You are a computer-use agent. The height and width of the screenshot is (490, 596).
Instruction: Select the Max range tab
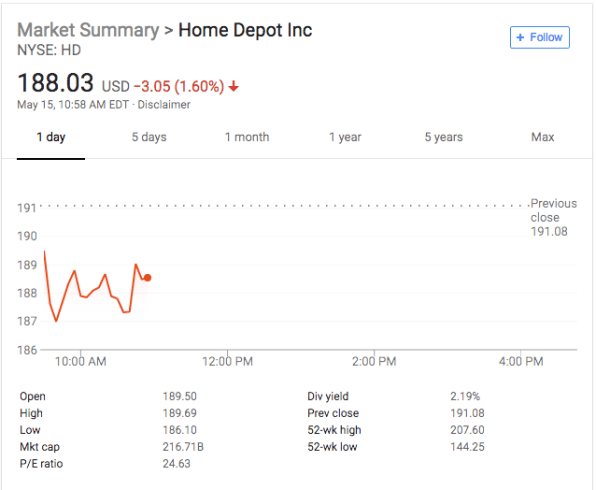542,137
